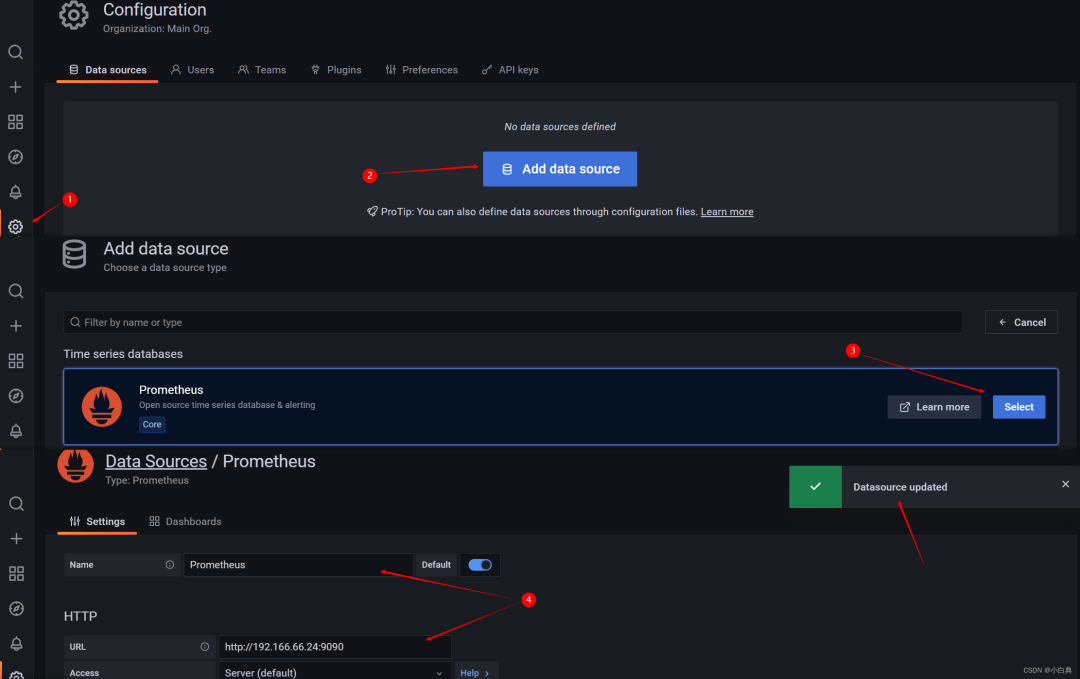Open dashboards grid icon in Add data source page sidebar
This screenshot has width=1080, height=679.
16,361
